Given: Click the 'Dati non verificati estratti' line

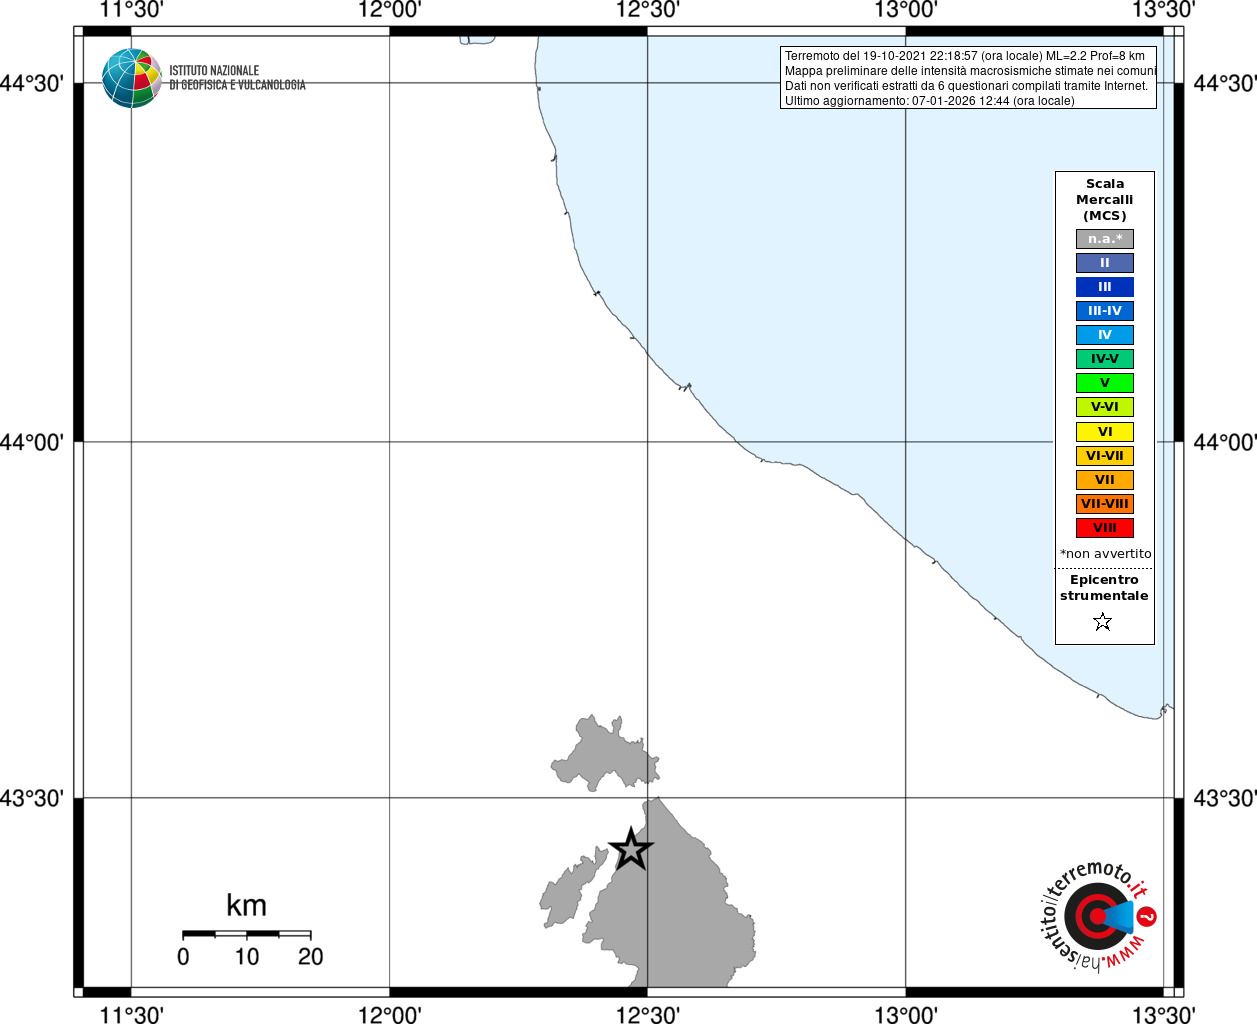Looking at the screenshot, I should coord(966,86).
